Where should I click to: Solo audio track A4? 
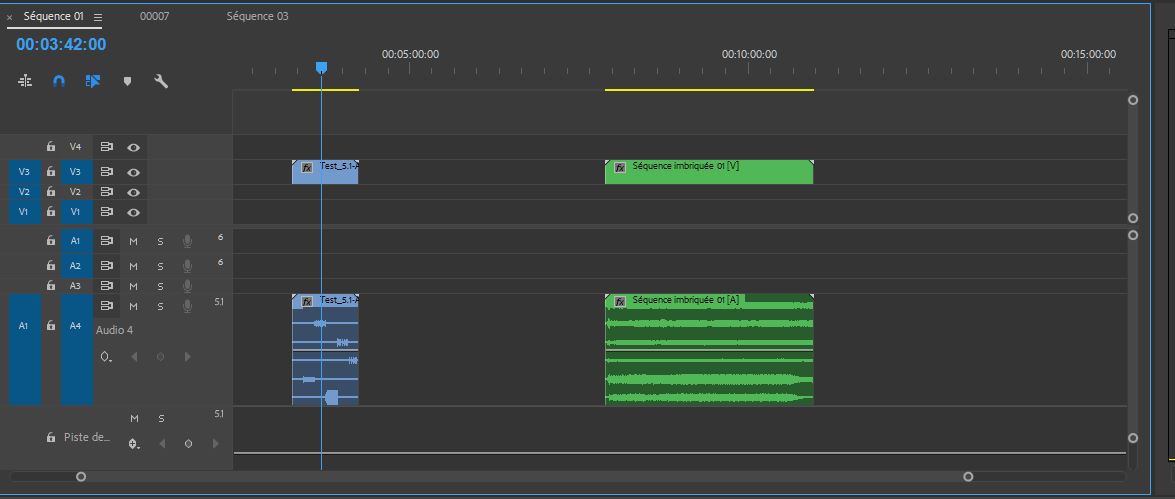160,306
